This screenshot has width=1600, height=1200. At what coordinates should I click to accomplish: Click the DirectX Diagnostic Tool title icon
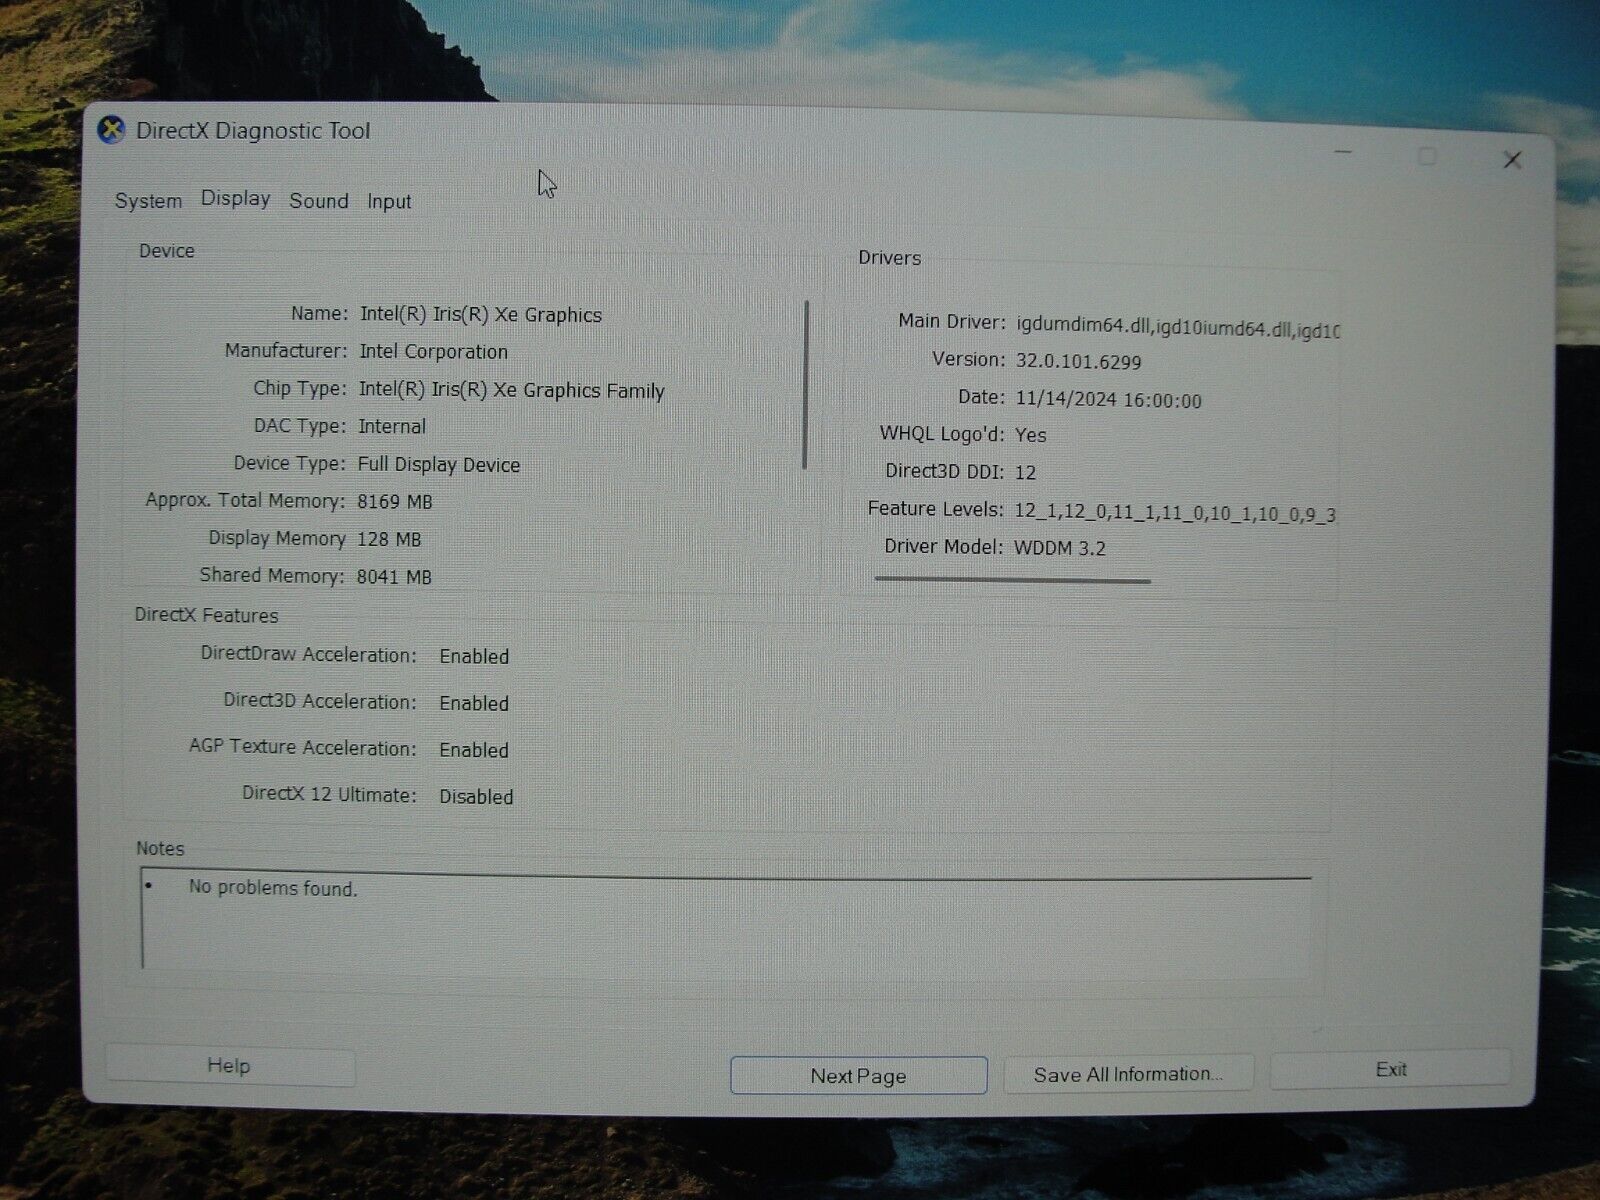pos(112,130)
